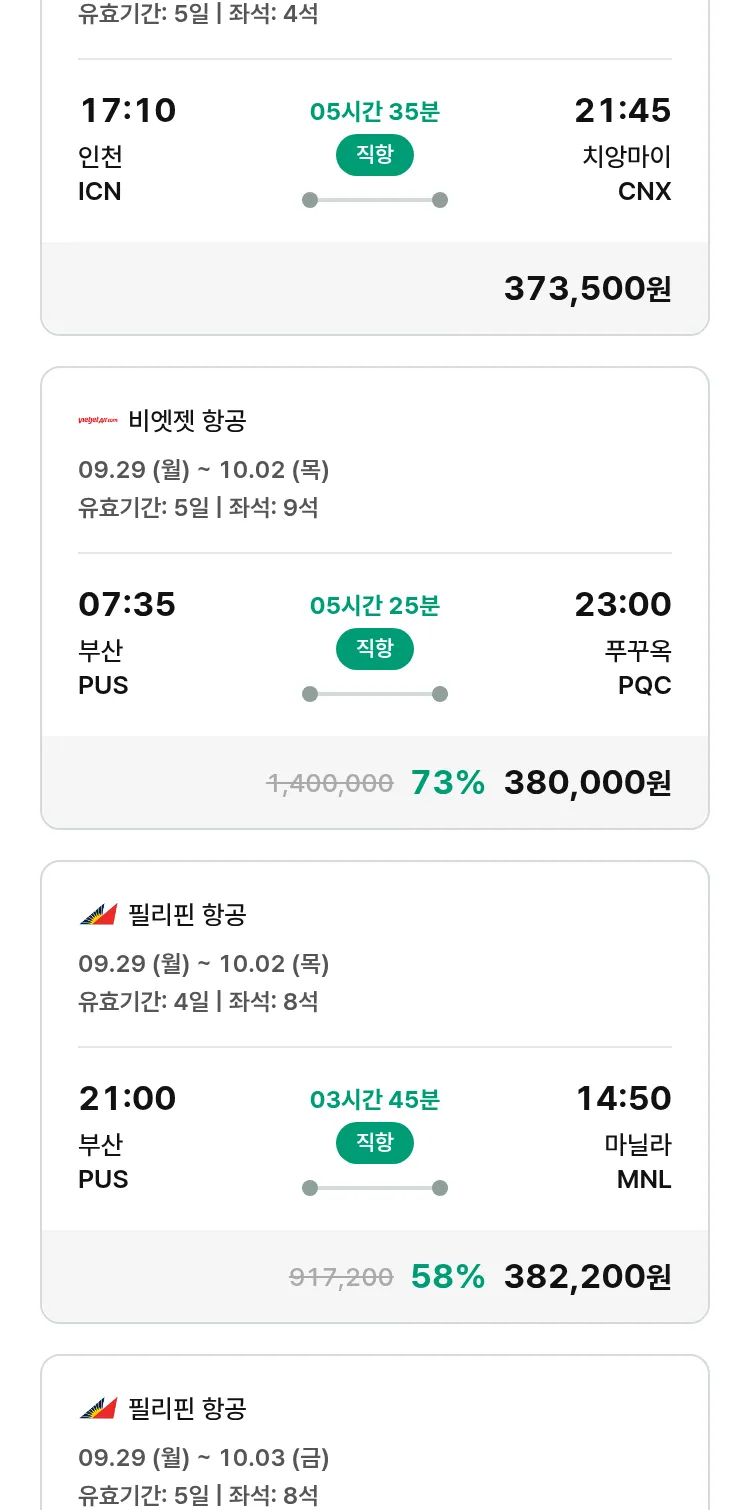Click the Philippine Airlines logo in the bottom card

click(x=98, y=1408)
